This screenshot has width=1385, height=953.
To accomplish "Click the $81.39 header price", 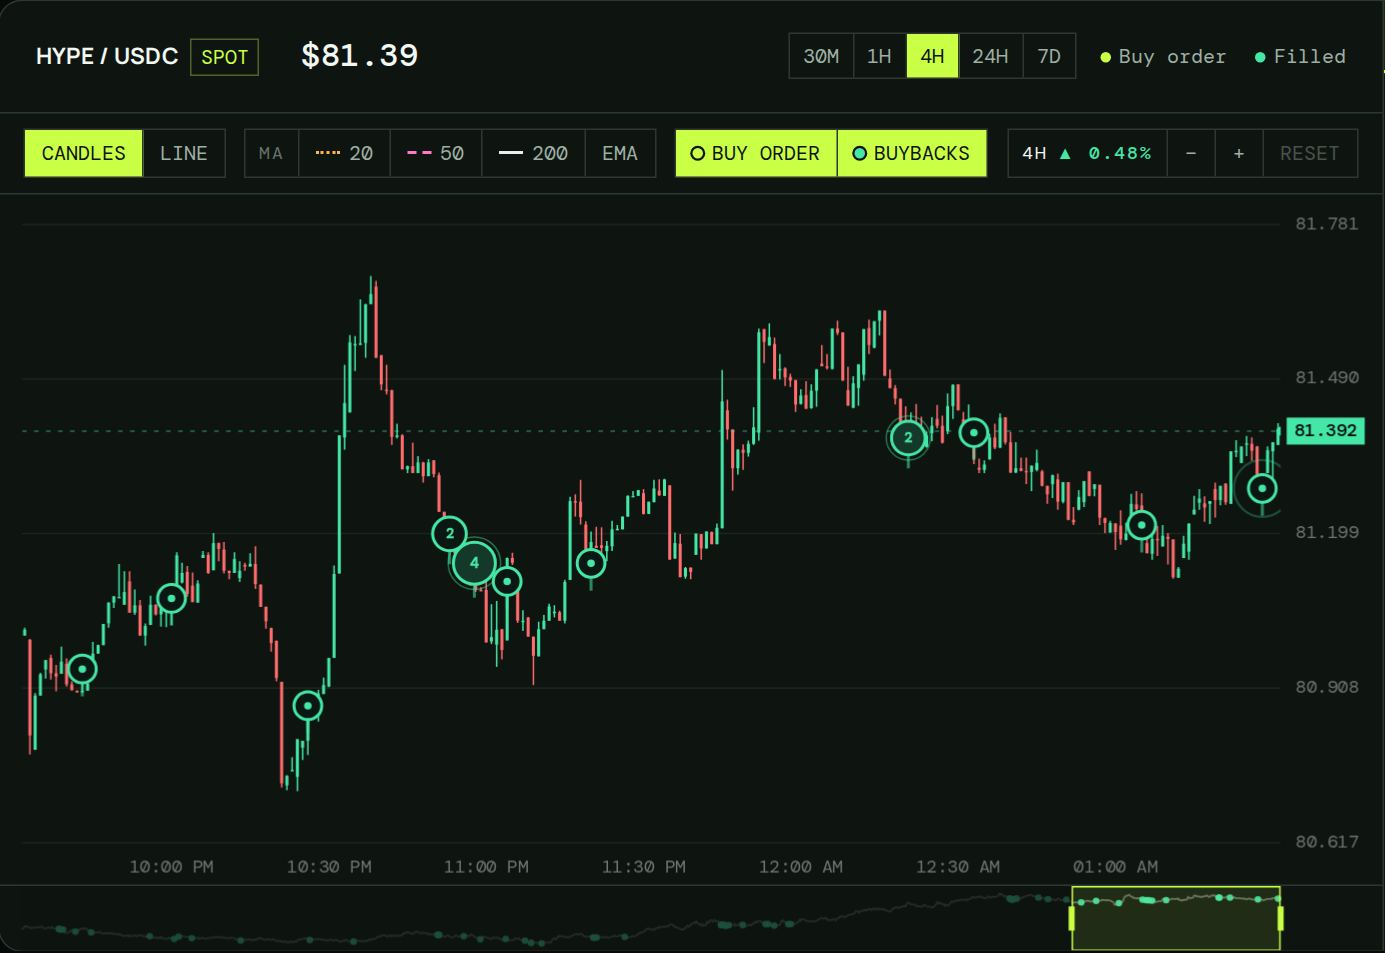I will (x=360, y=55).
